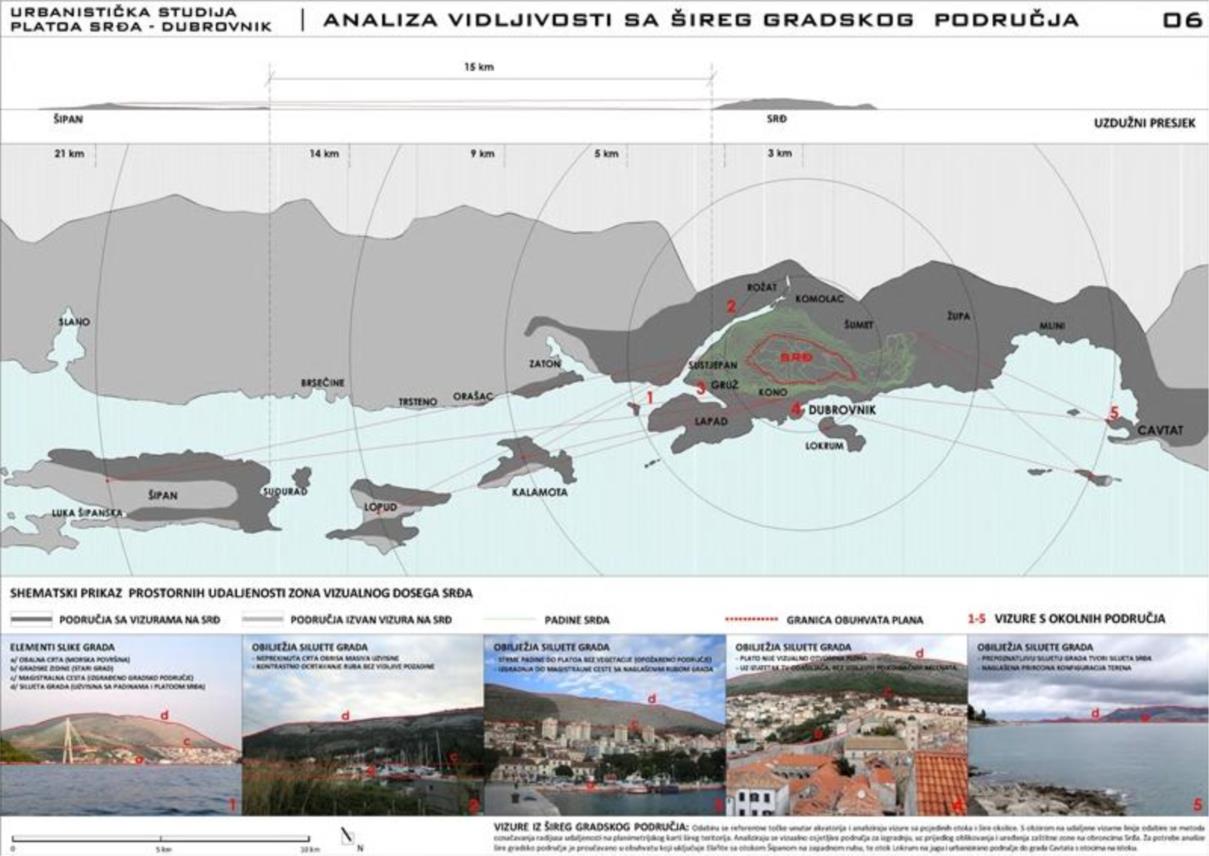
Task: Click the north arrow compass symbol
Action: tap(346, 836)
